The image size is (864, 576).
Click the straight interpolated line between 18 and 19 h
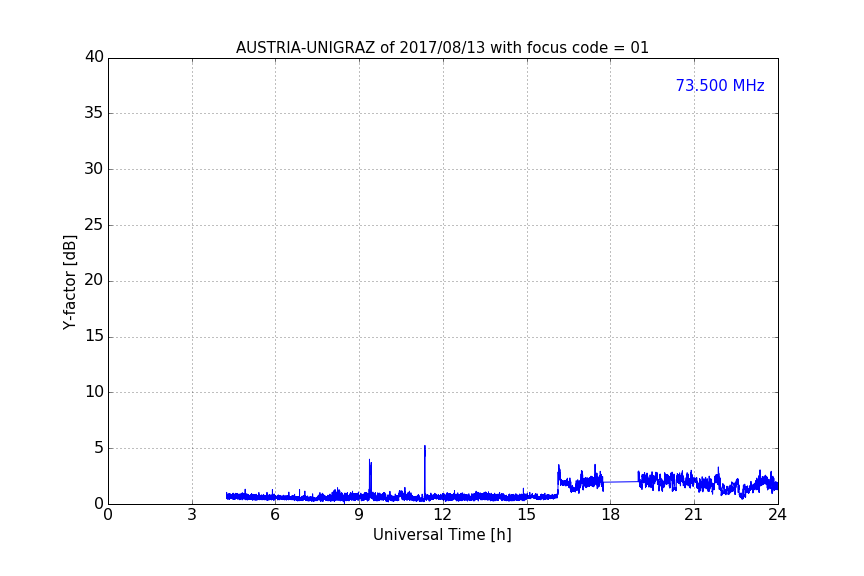pyautogui.click(x=621, y=482)
